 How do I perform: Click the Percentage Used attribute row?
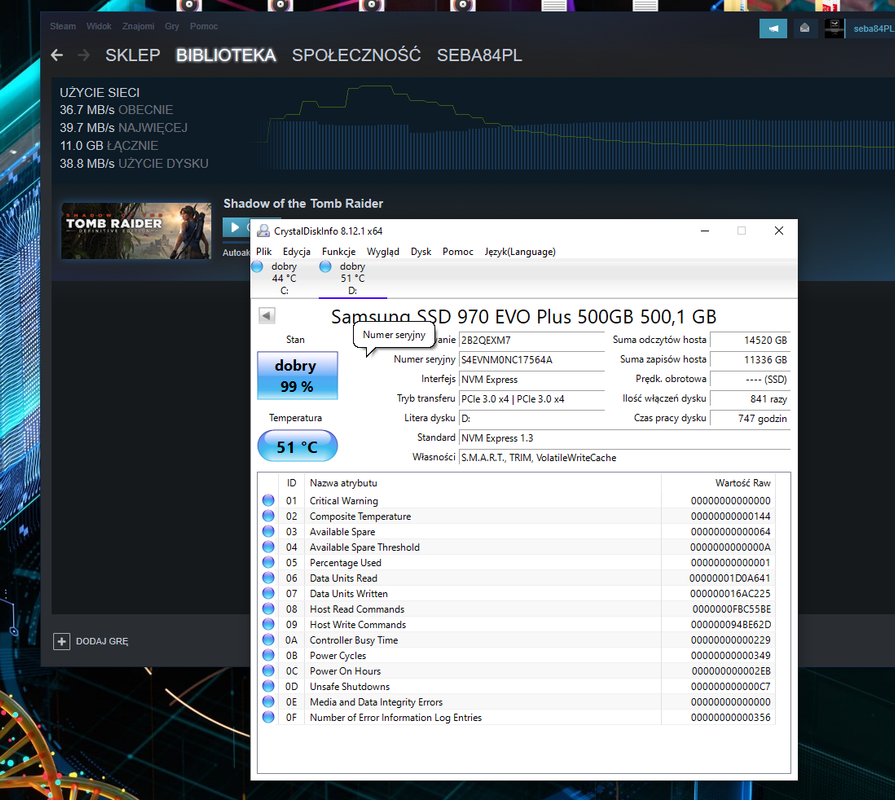click(x=517, y=563)
